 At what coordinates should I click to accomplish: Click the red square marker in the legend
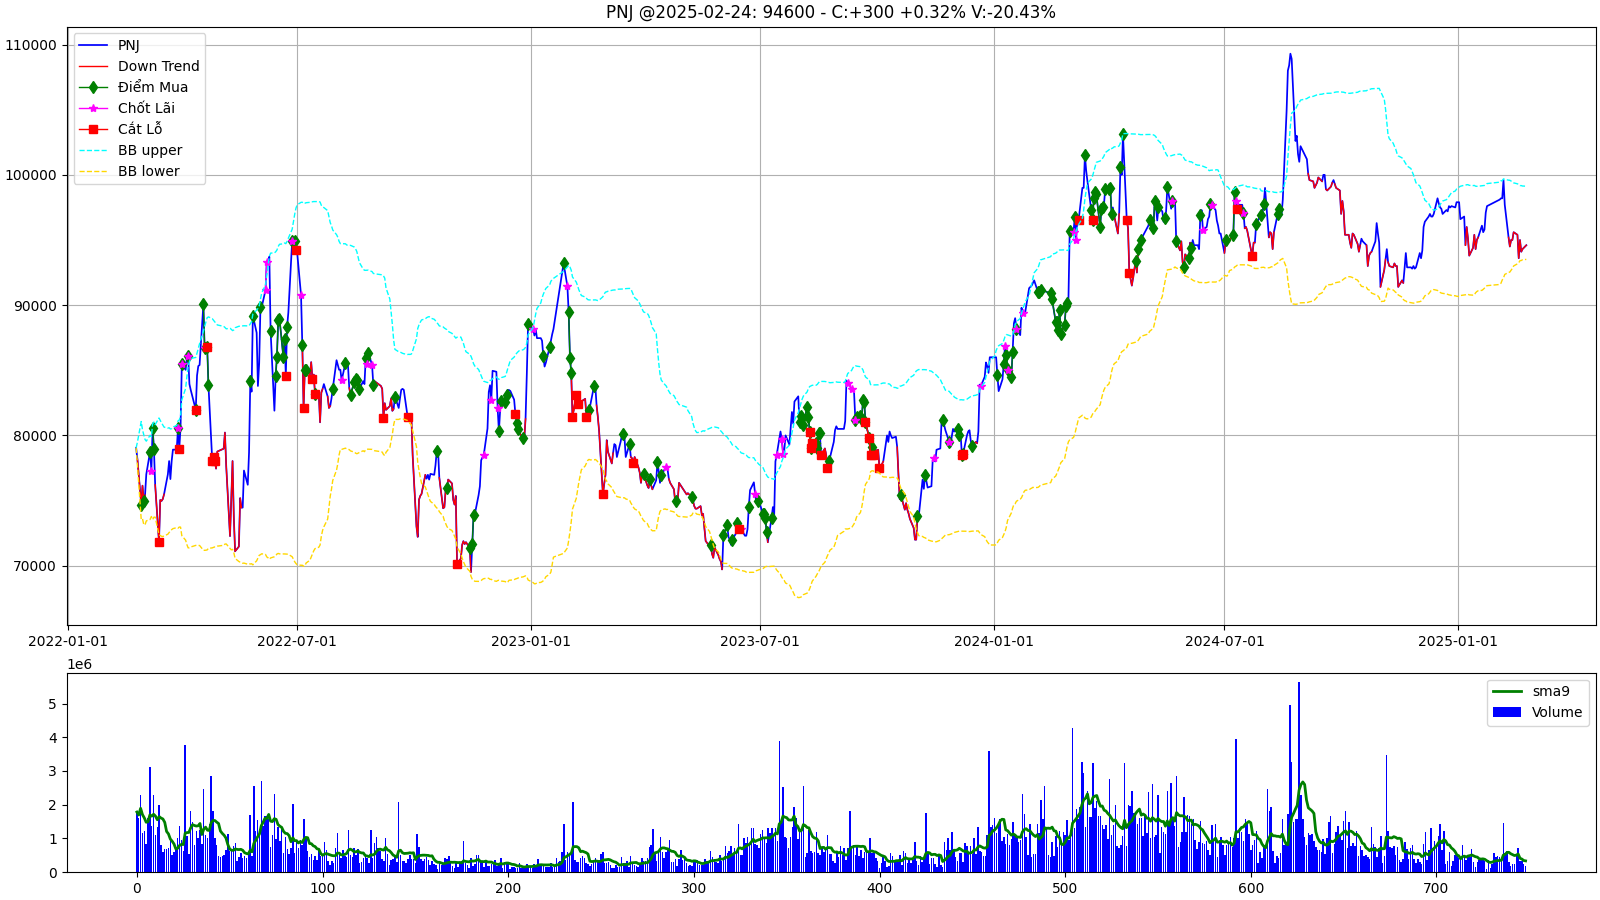coord(93,129)
